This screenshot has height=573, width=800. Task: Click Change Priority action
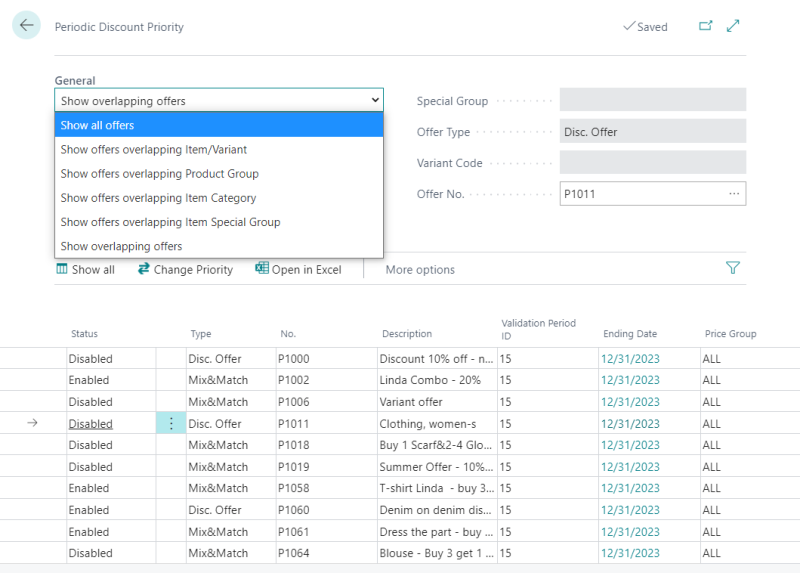point(185,269)
